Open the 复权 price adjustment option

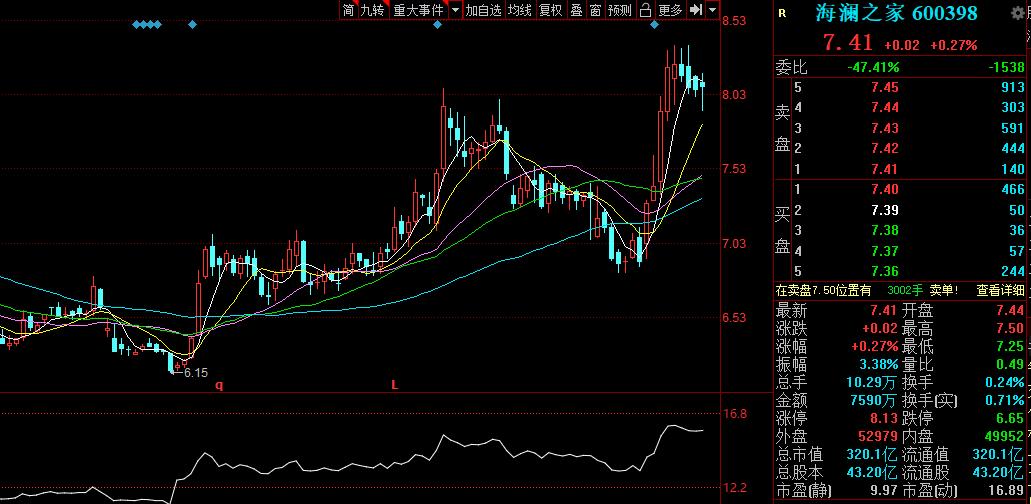tap(550, 10)
